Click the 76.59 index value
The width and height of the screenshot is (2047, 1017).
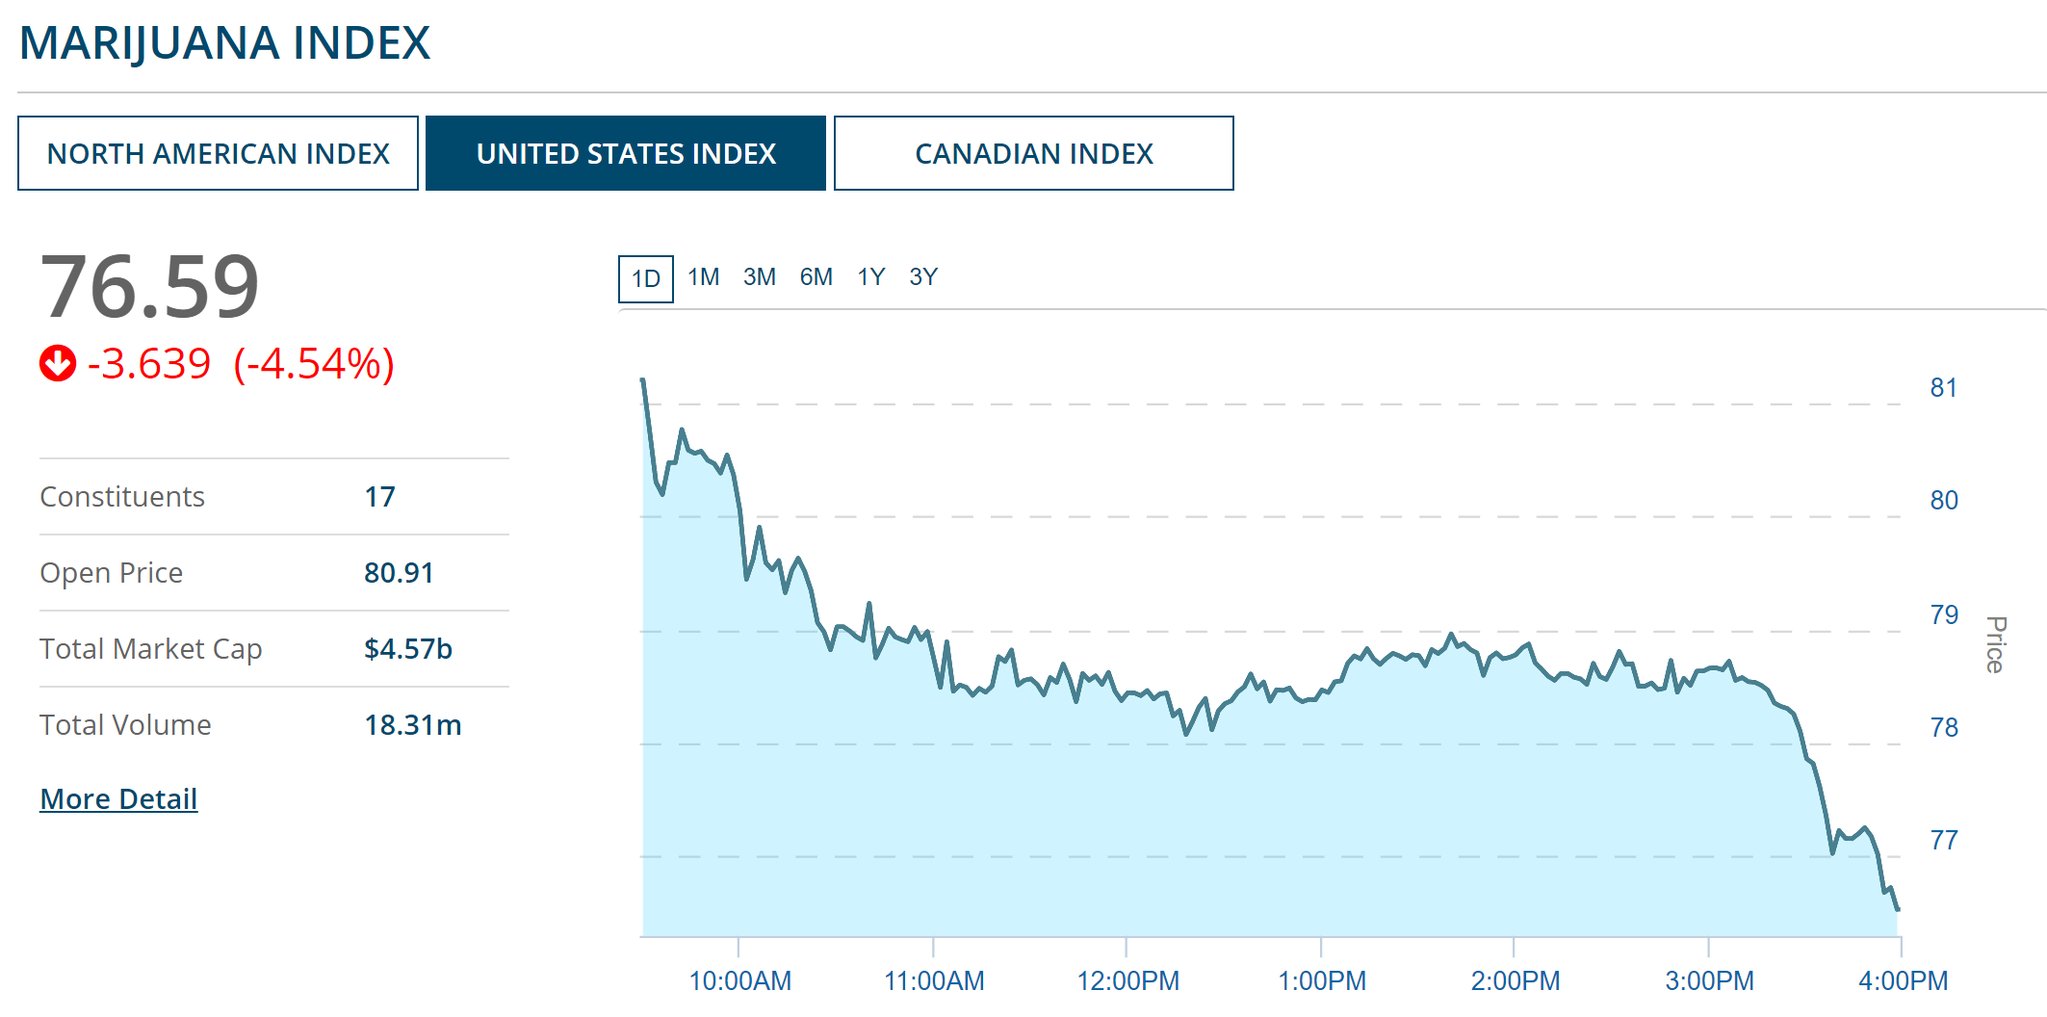tap(150, 288)
